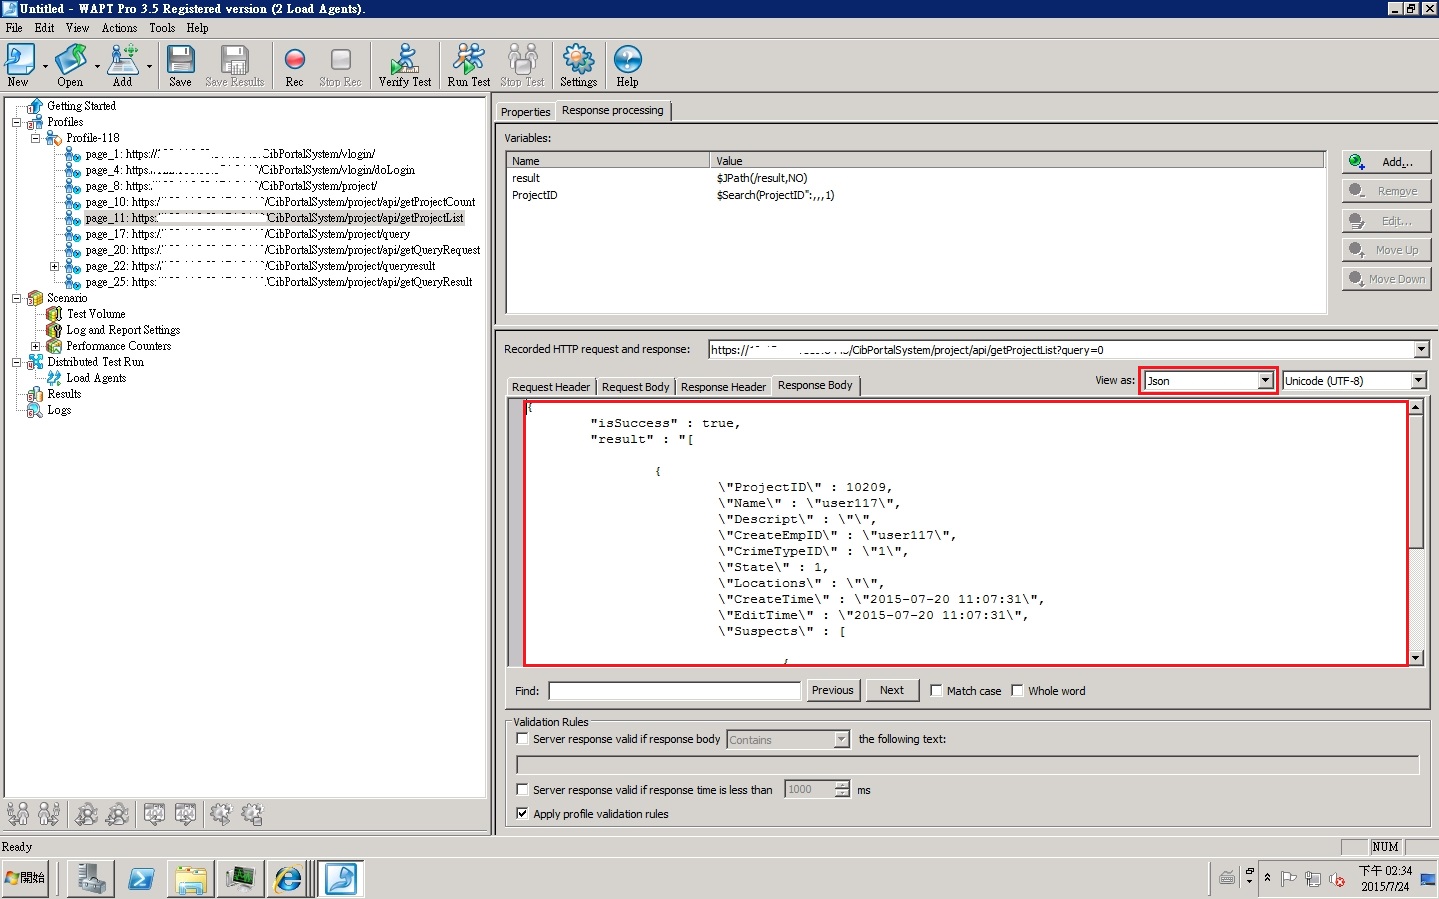
Task: Open the View as Json dropdown
Action: [1266, 380]
